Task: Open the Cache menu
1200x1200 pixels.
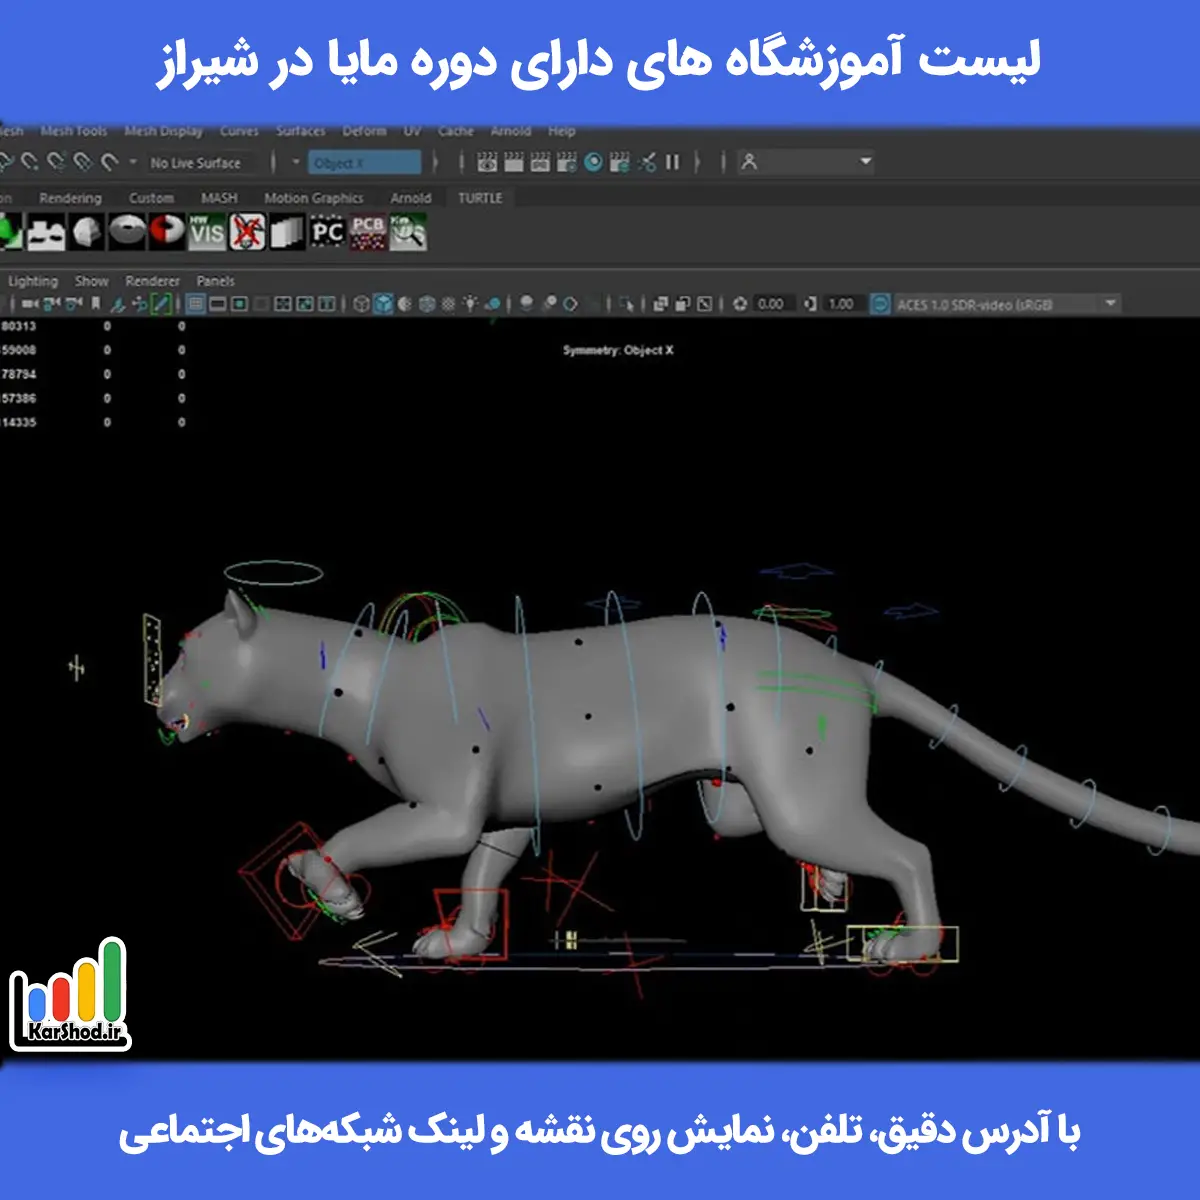Action: pyautogui.click(x=456, y=131)
